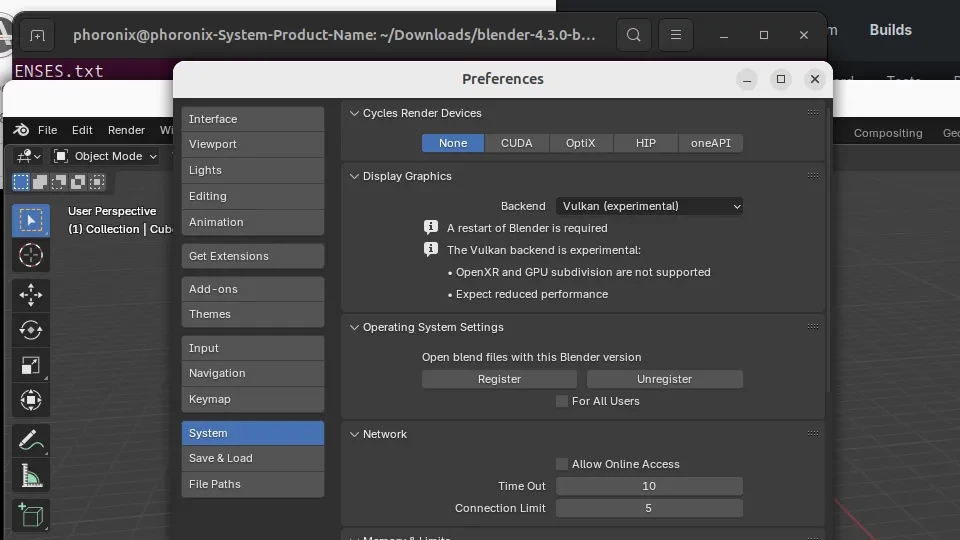Select CUDA as Cycles render device
Viewport: 960px width, 540px height.
pyautogui.click(x=516, y=143)
